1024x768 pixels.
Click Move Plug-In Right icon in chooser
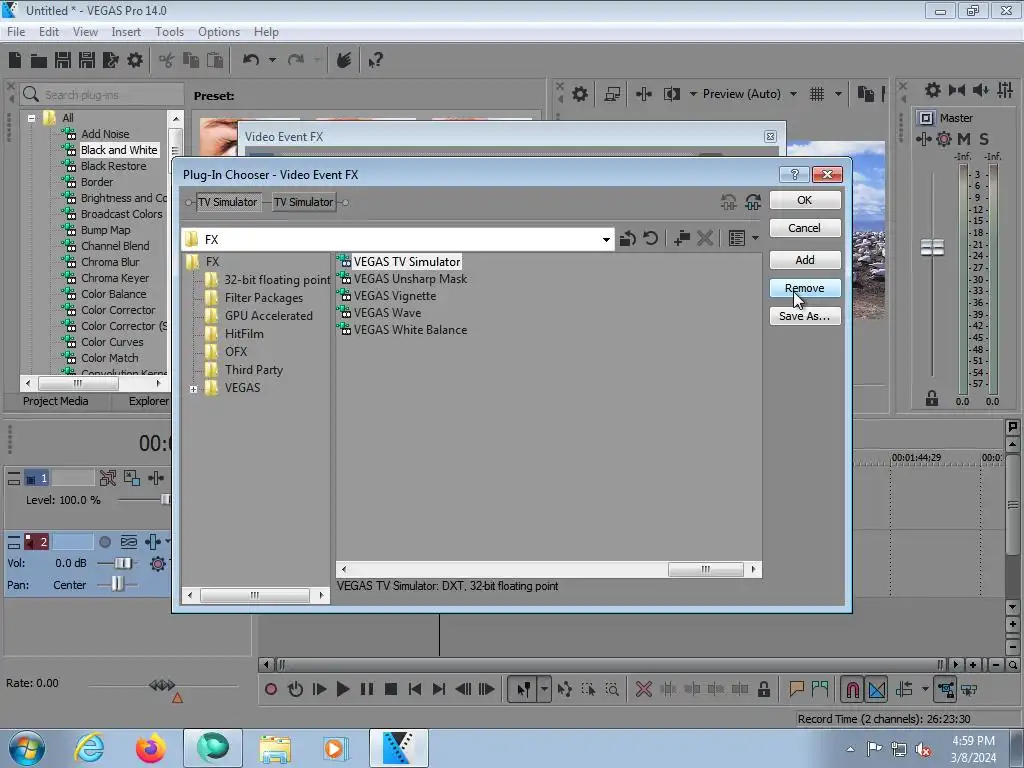(753, 202)
